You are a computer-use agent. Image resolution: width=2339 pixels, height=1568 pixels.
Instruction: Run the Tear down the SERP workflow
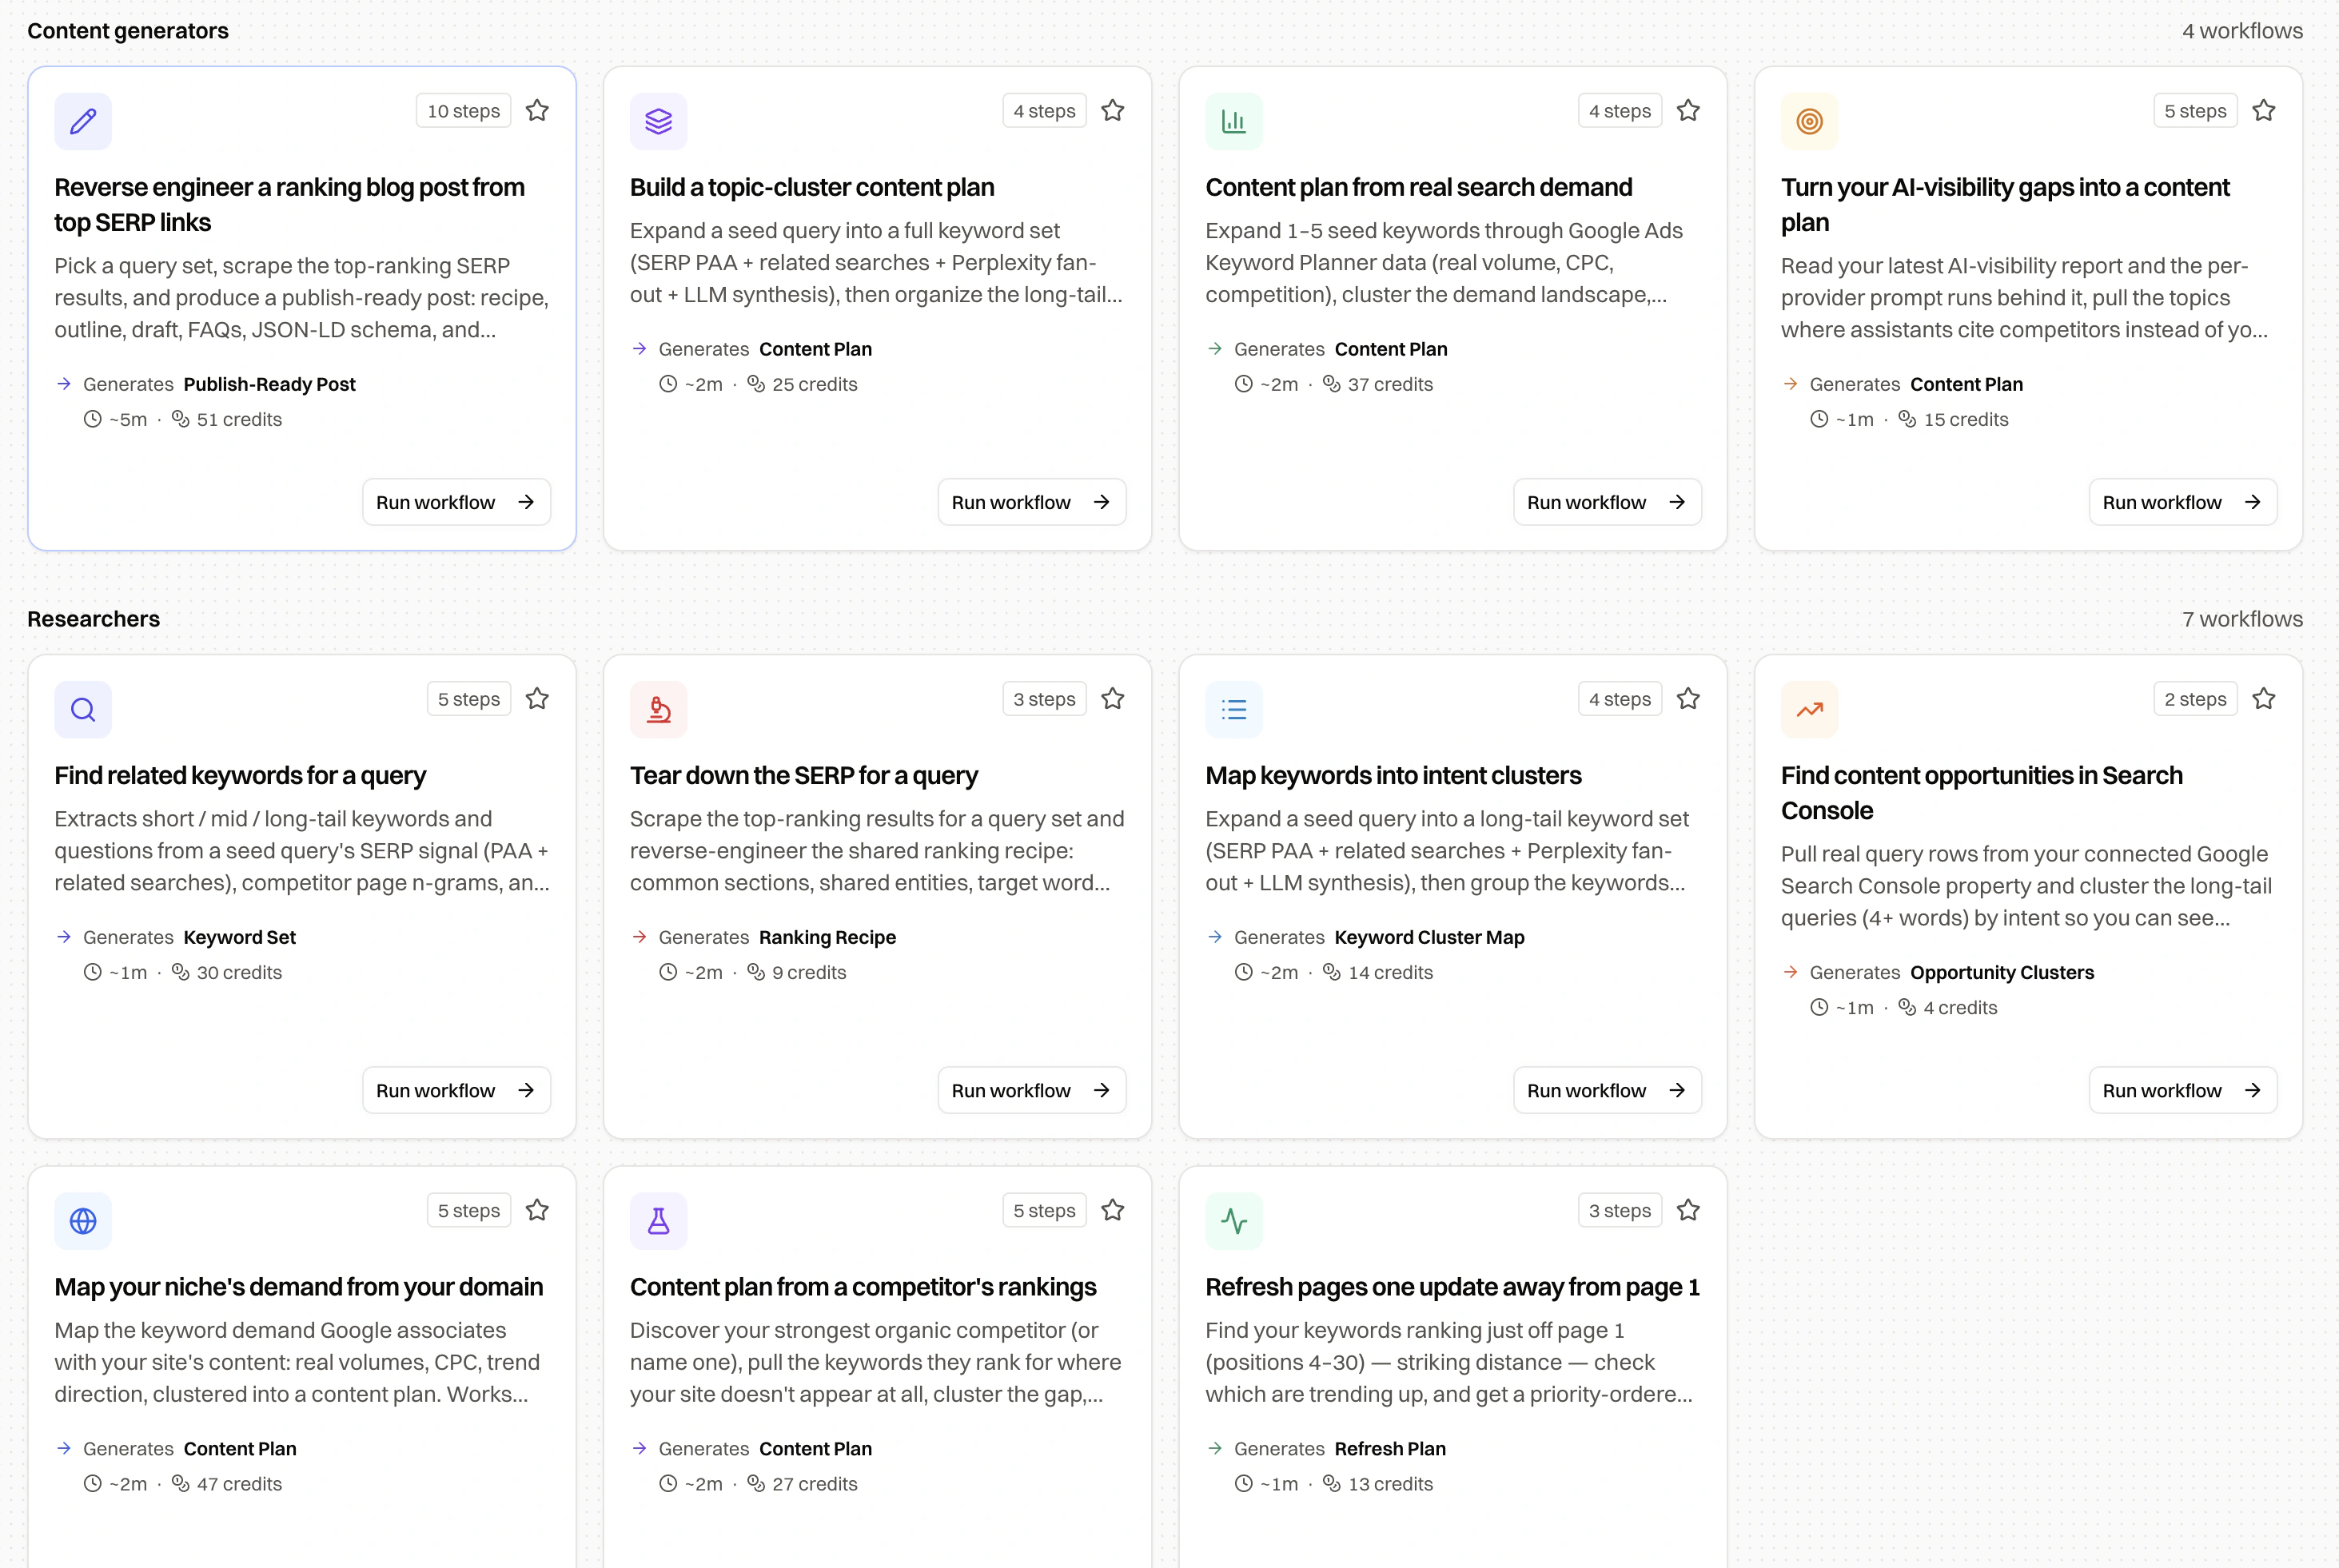tap(1032, 1090)
